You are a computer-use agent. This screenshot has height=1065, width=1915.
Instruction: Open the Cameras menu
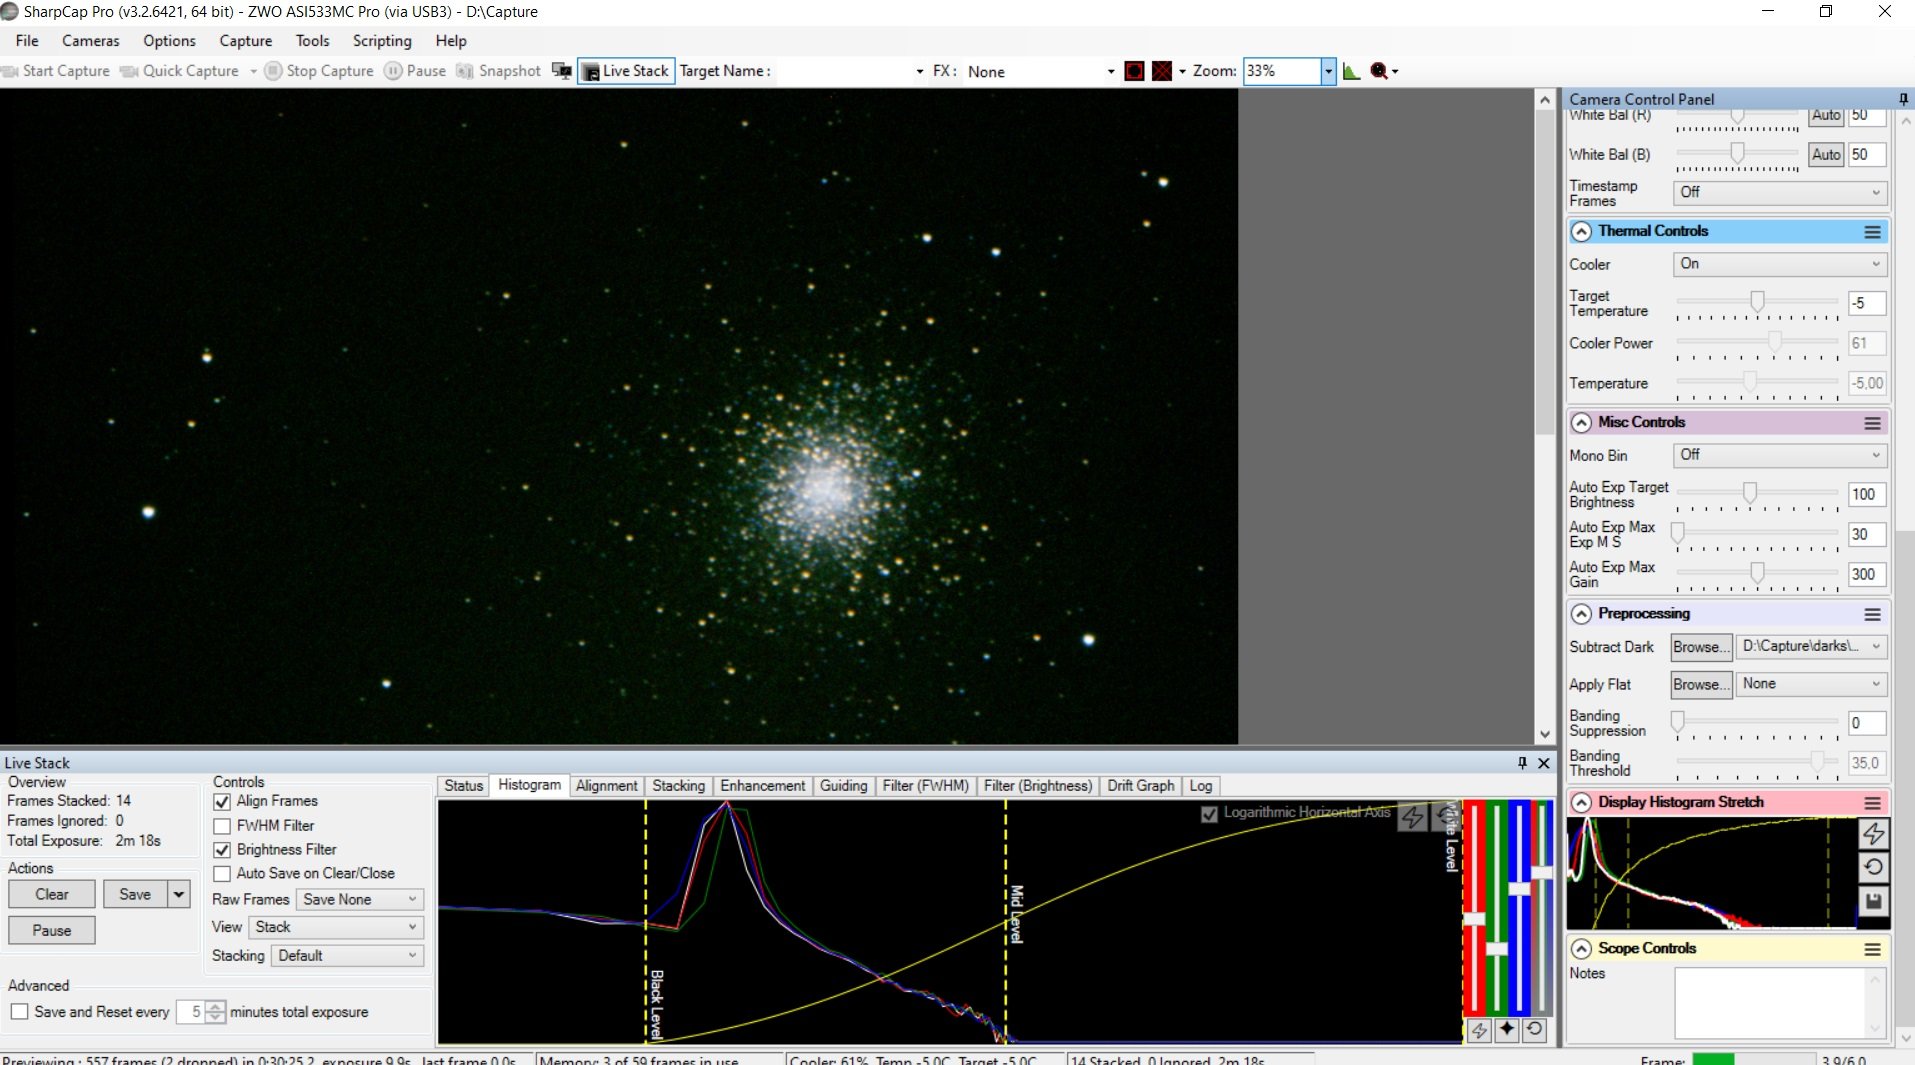click(x=90, y=41)
